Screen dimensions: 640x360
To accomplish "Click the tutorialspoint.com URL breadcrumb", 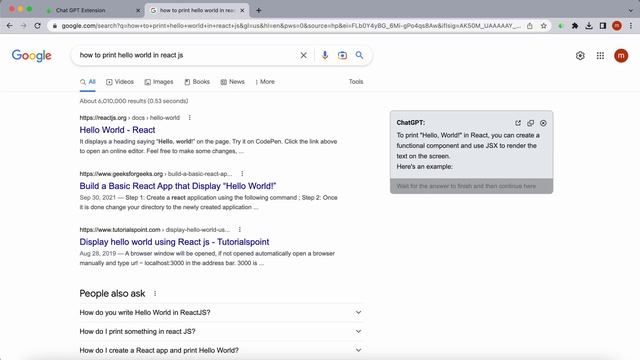I will click(154, 229).
